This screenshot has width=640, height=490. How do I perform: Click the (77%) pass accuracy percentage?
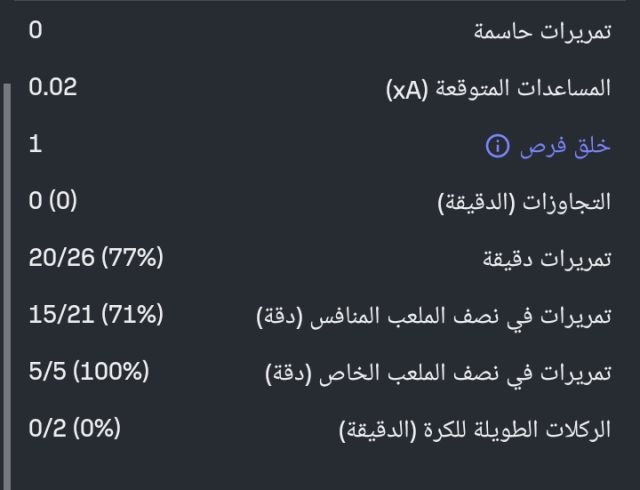[x=131, y=259]
